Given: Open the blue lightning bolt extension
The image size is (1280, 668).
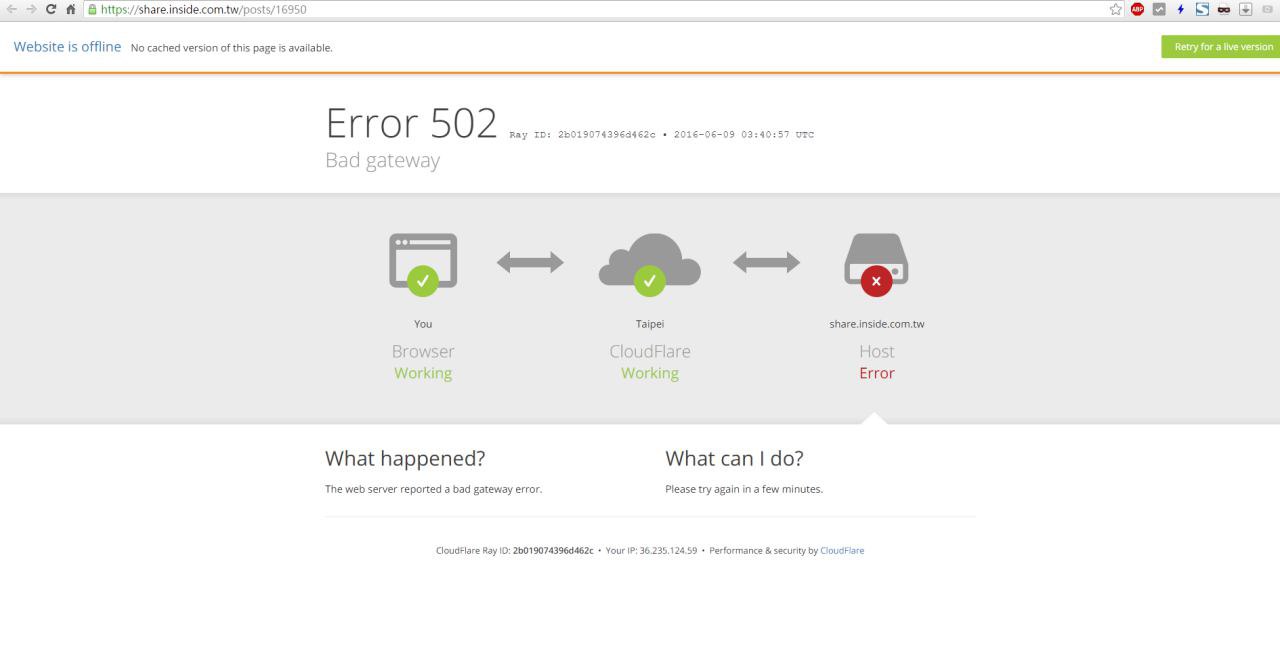Looking at the screenshot, I should point(1180,10).
